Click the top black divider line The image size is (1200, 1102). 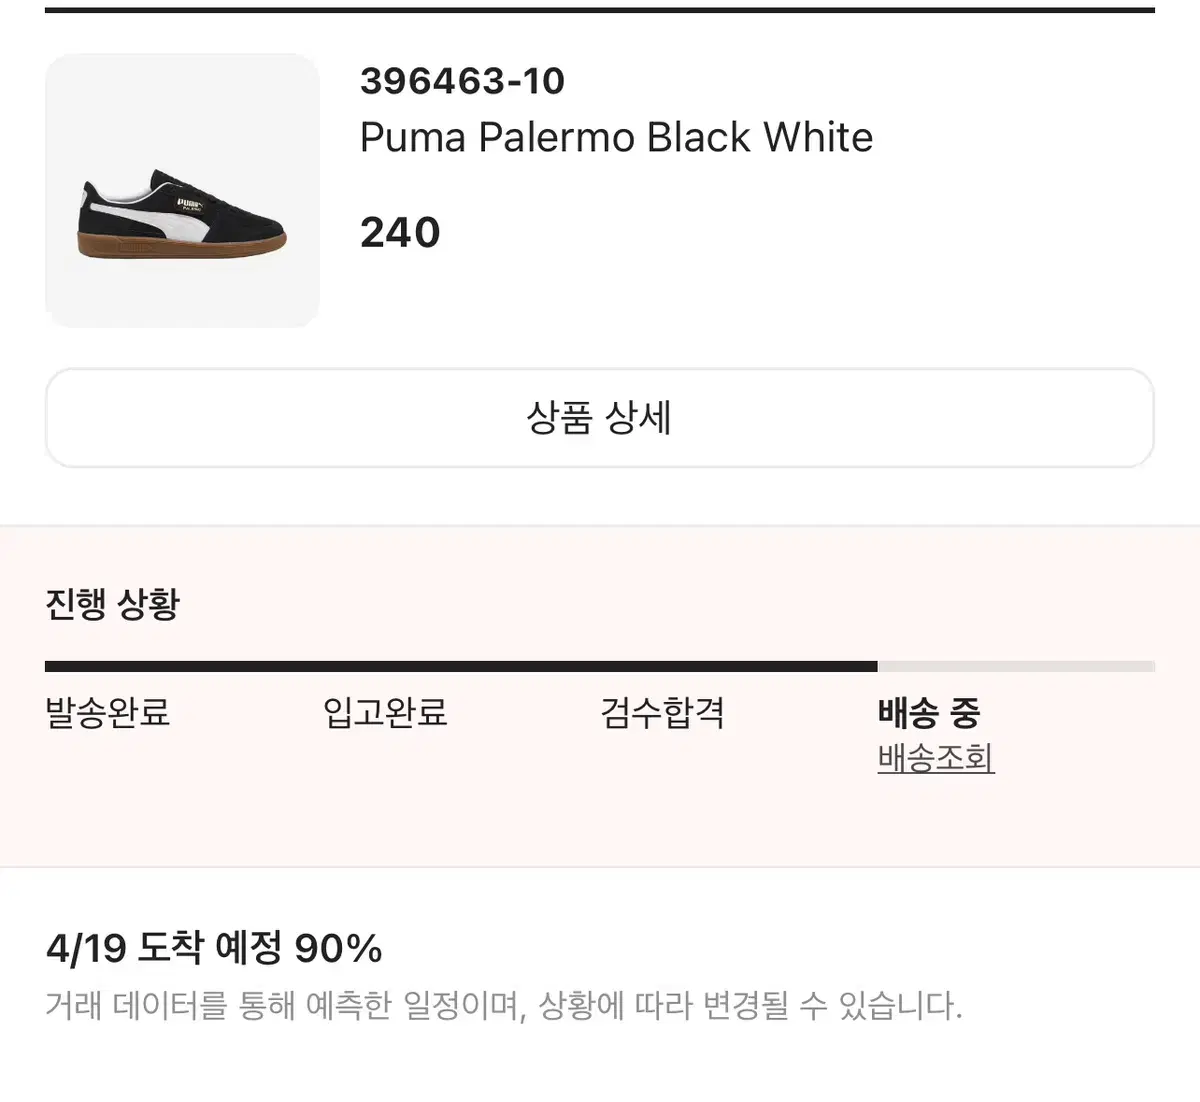(x=600, y=10)
